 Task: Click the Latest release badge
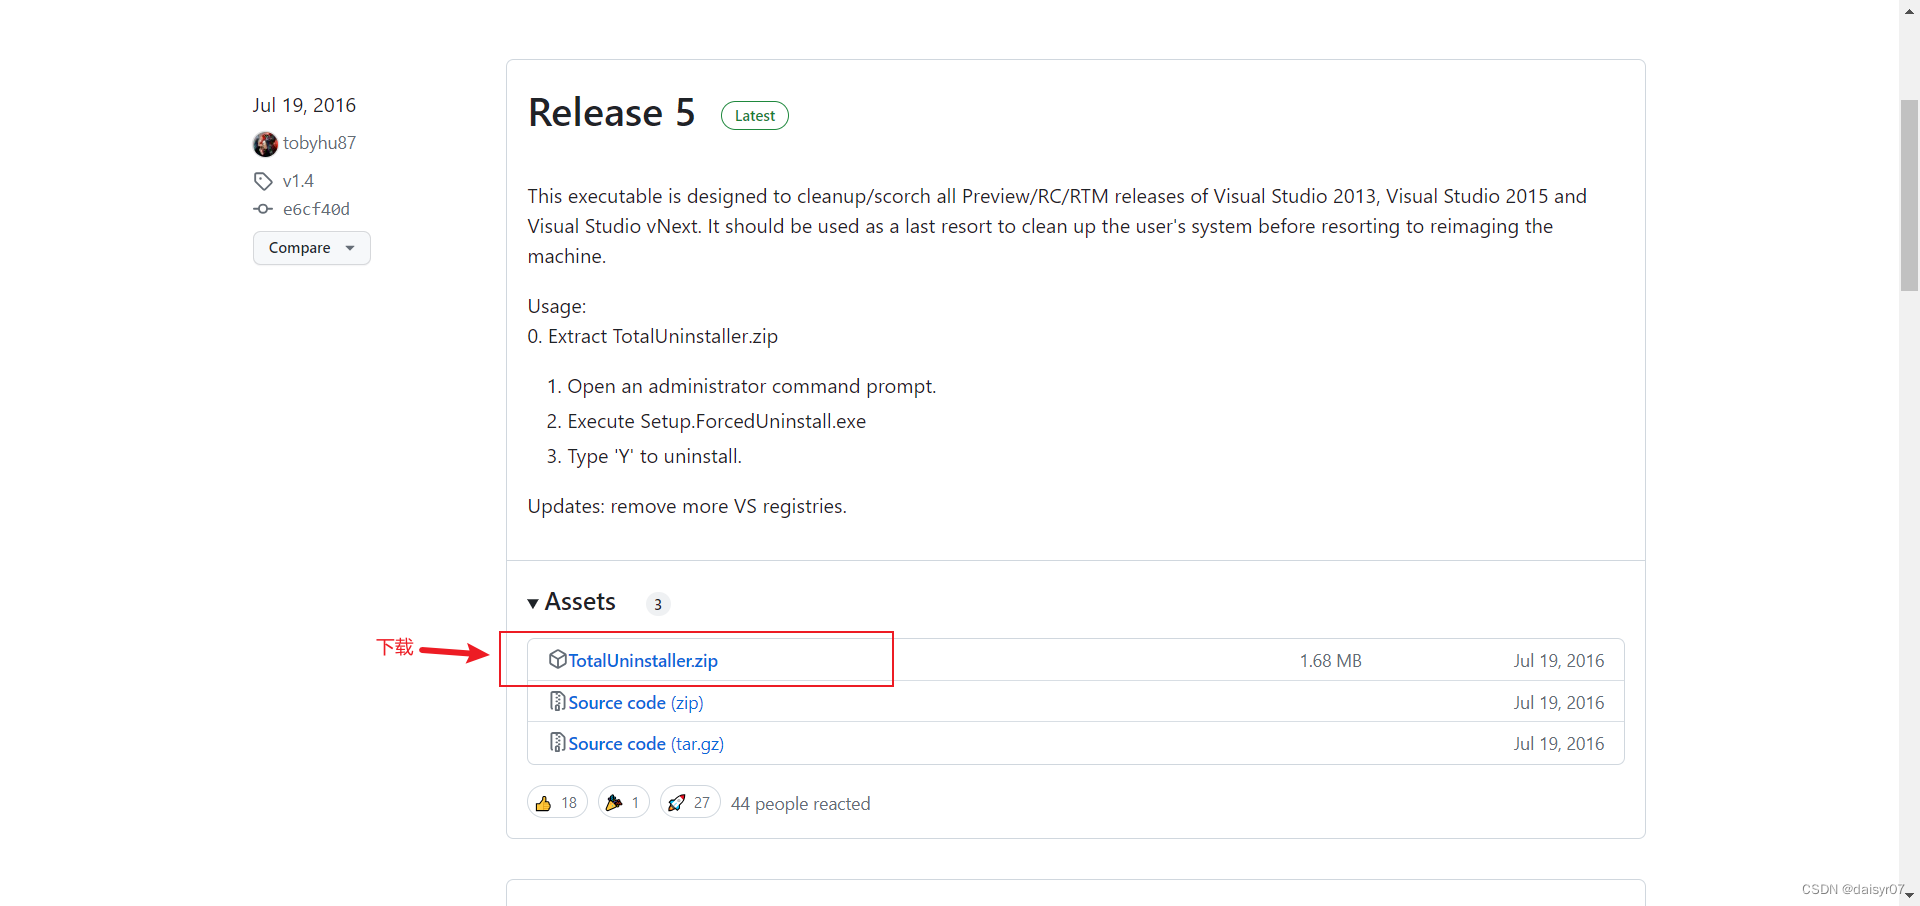click(755, 116)
